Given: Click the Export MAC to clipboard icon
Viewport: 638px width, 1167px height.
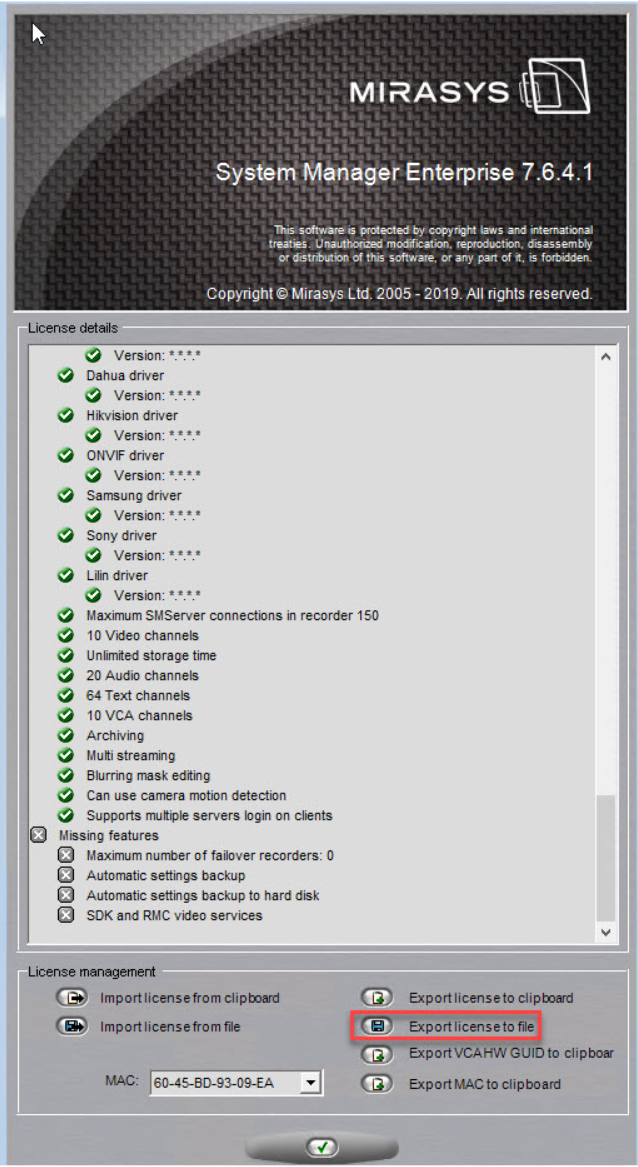Looking at the screenshot, I should (x=377, y=1083).
